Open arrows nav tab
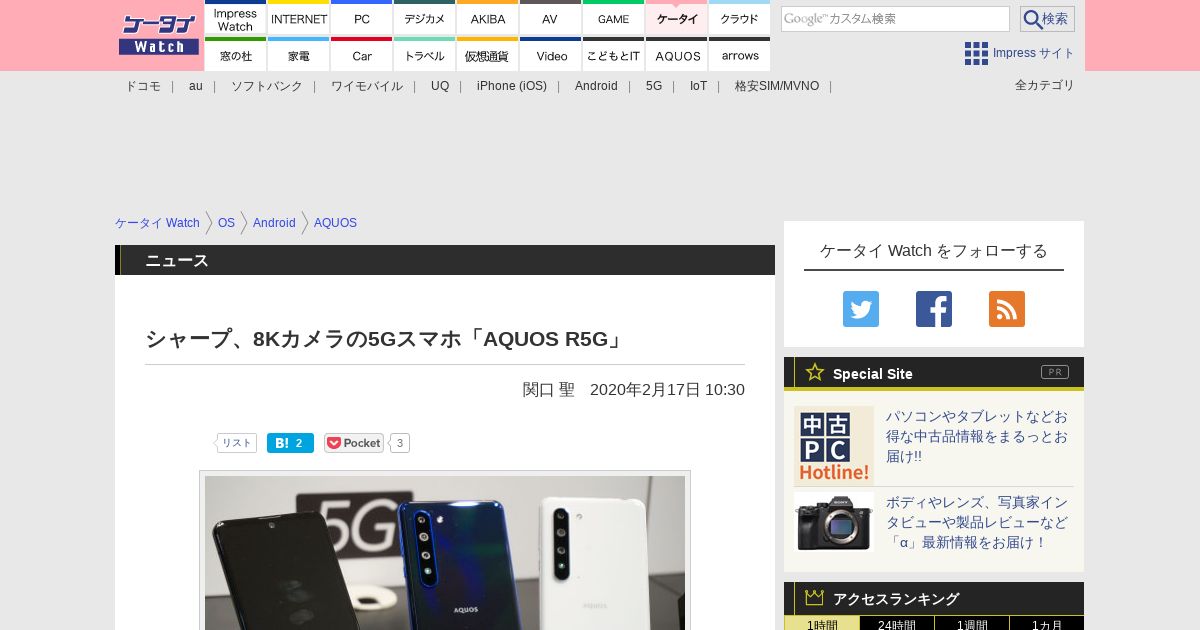The image size is (1200, 630). click(x=740, y=54)
